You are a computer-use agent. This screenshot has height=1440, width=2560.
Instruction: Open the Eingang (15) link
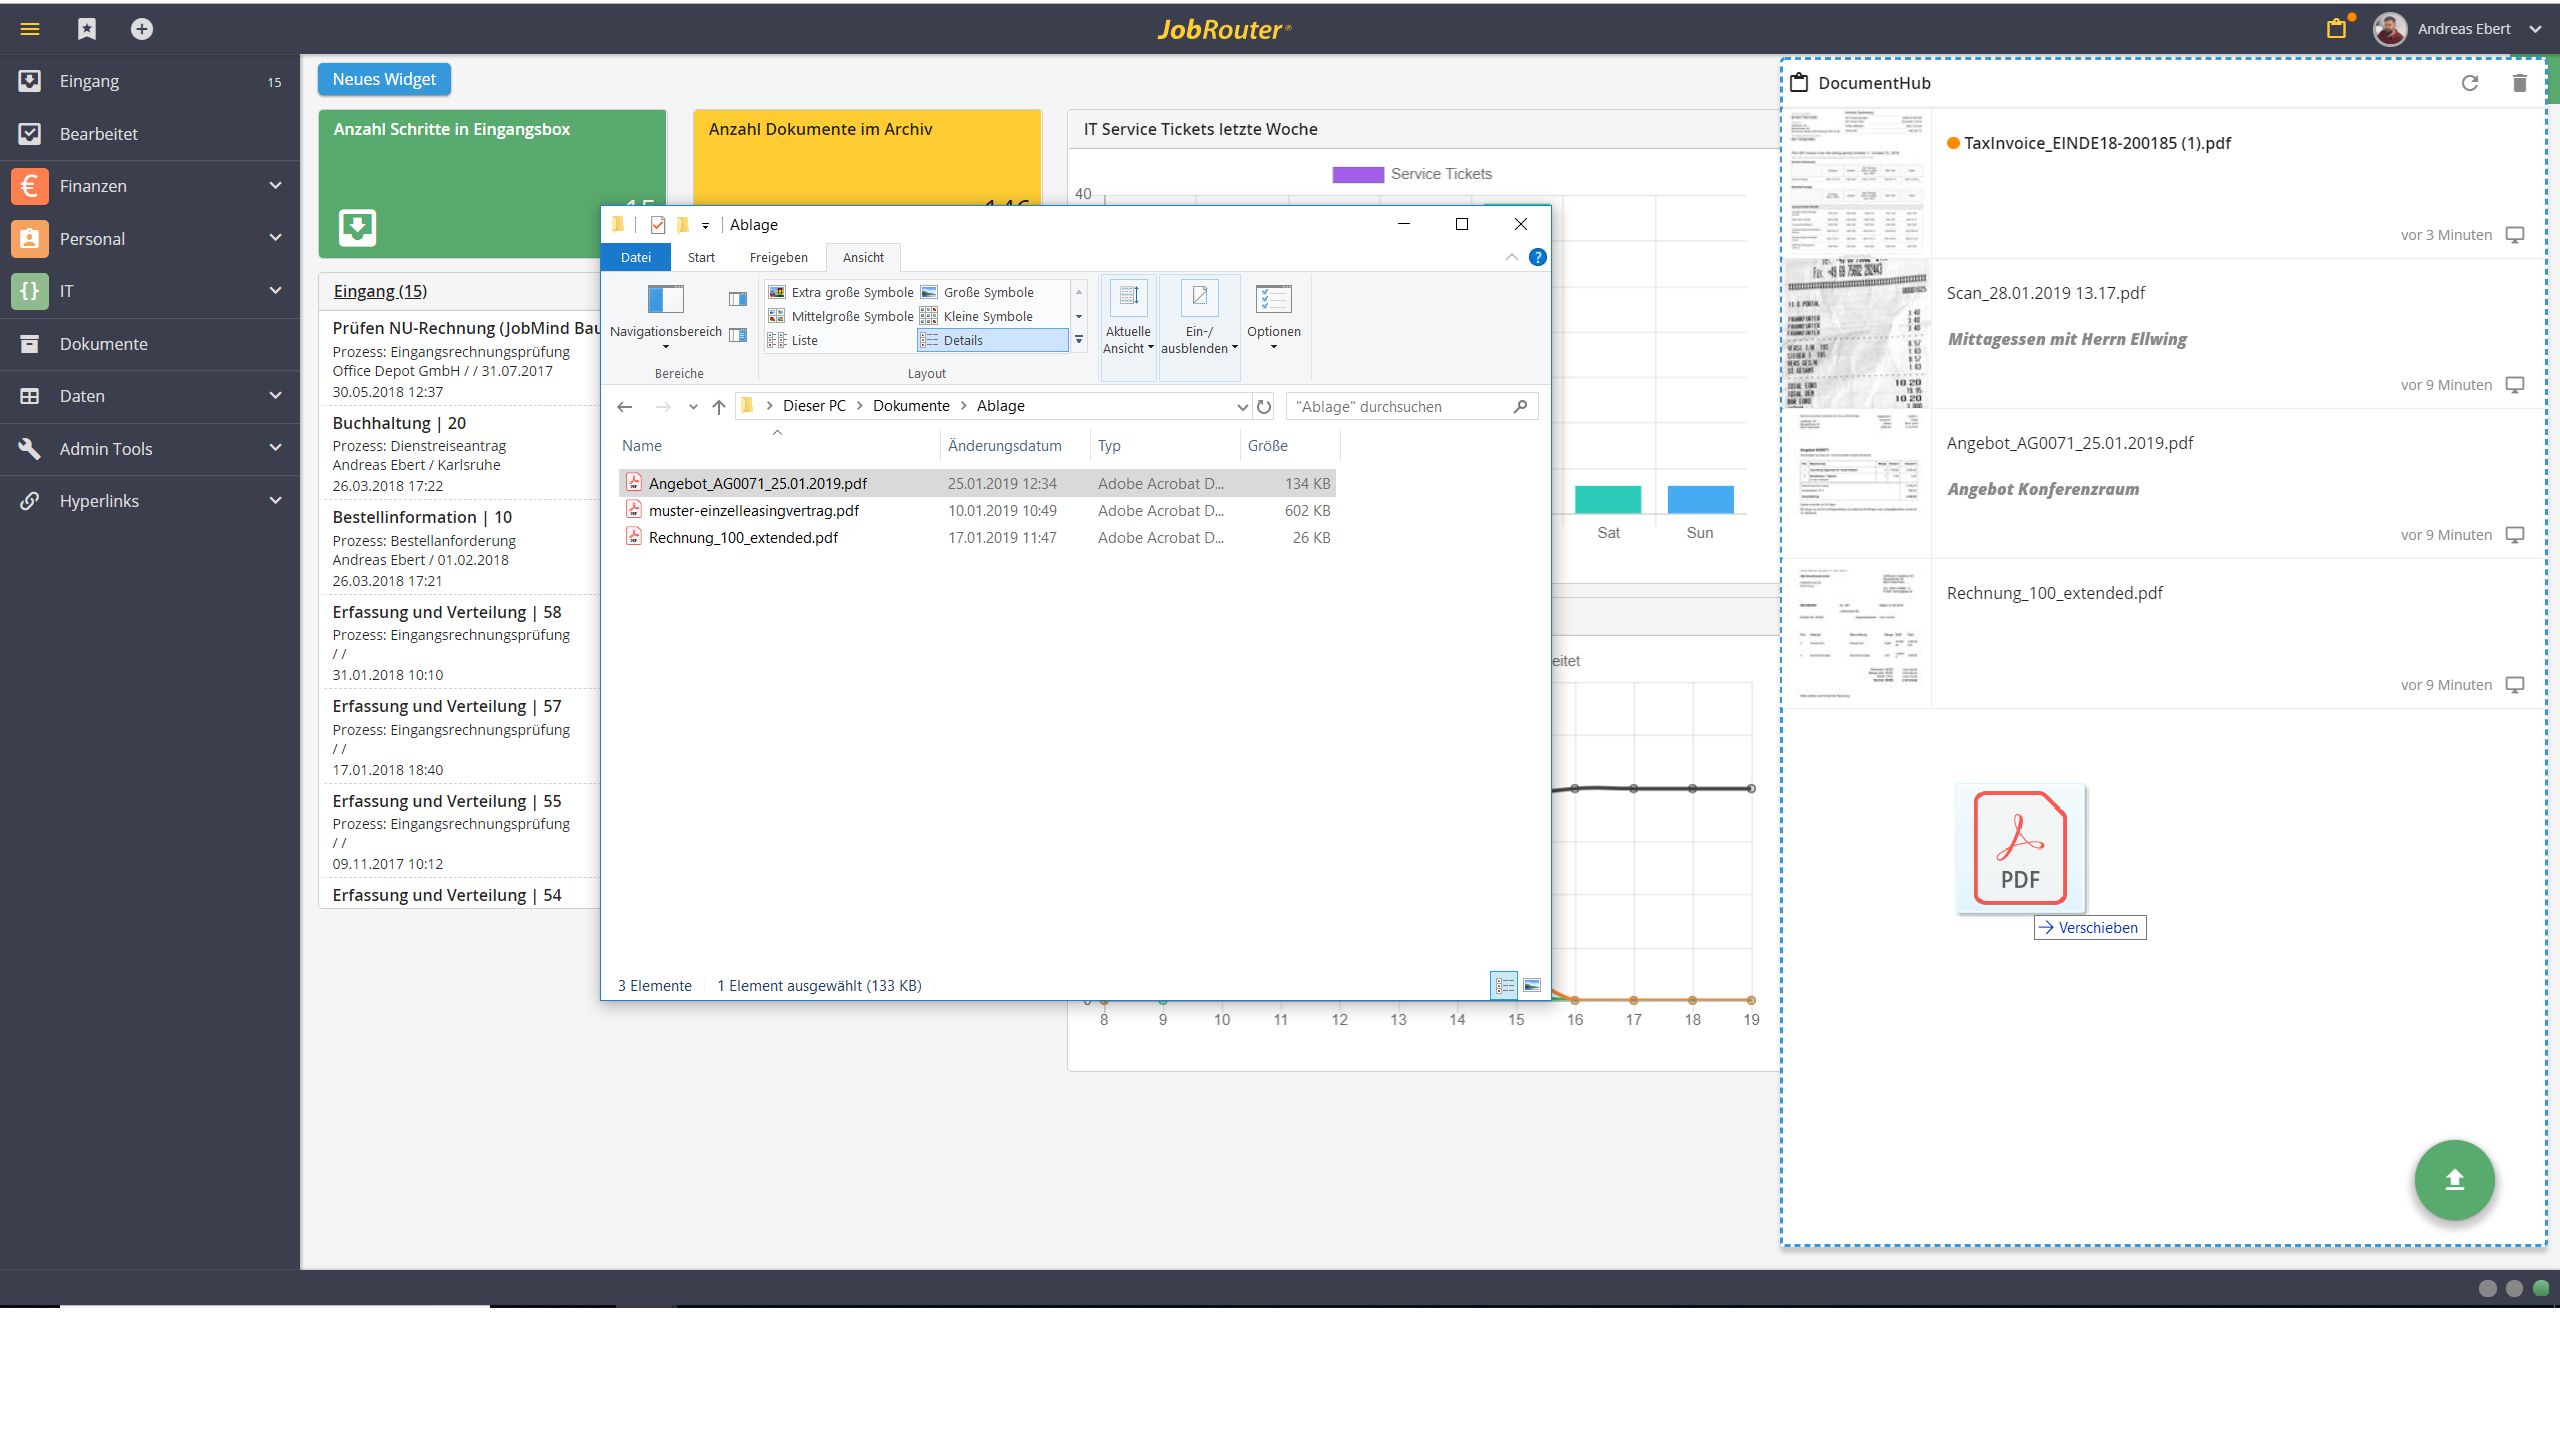coord(380,291)
